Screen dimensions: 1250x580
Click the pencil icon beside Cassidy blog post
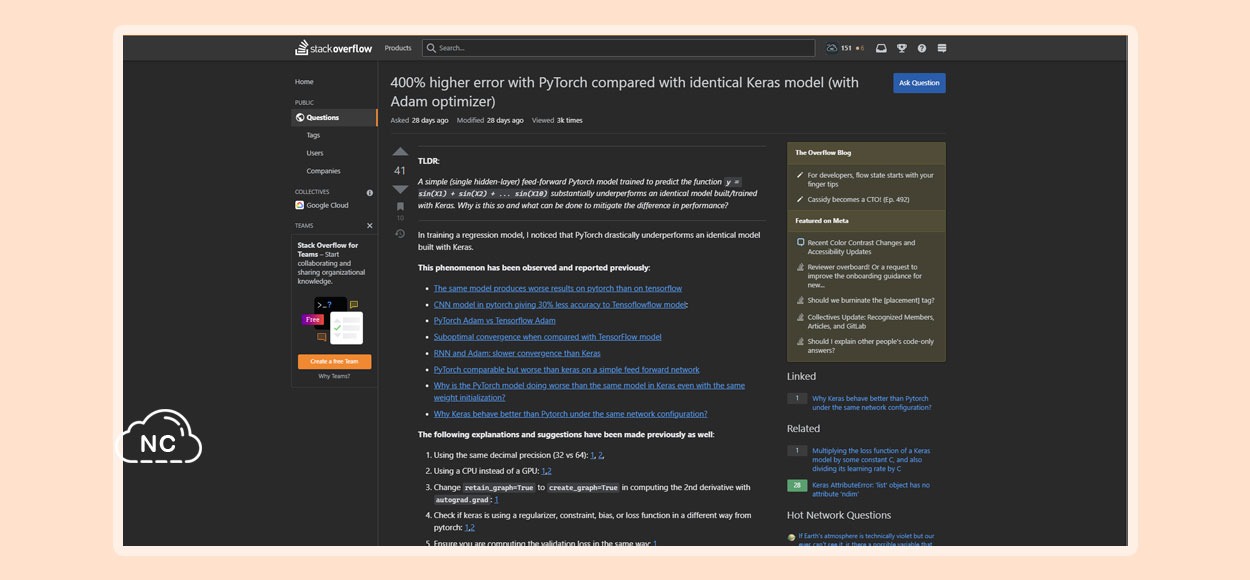click(x=799, y=199)
